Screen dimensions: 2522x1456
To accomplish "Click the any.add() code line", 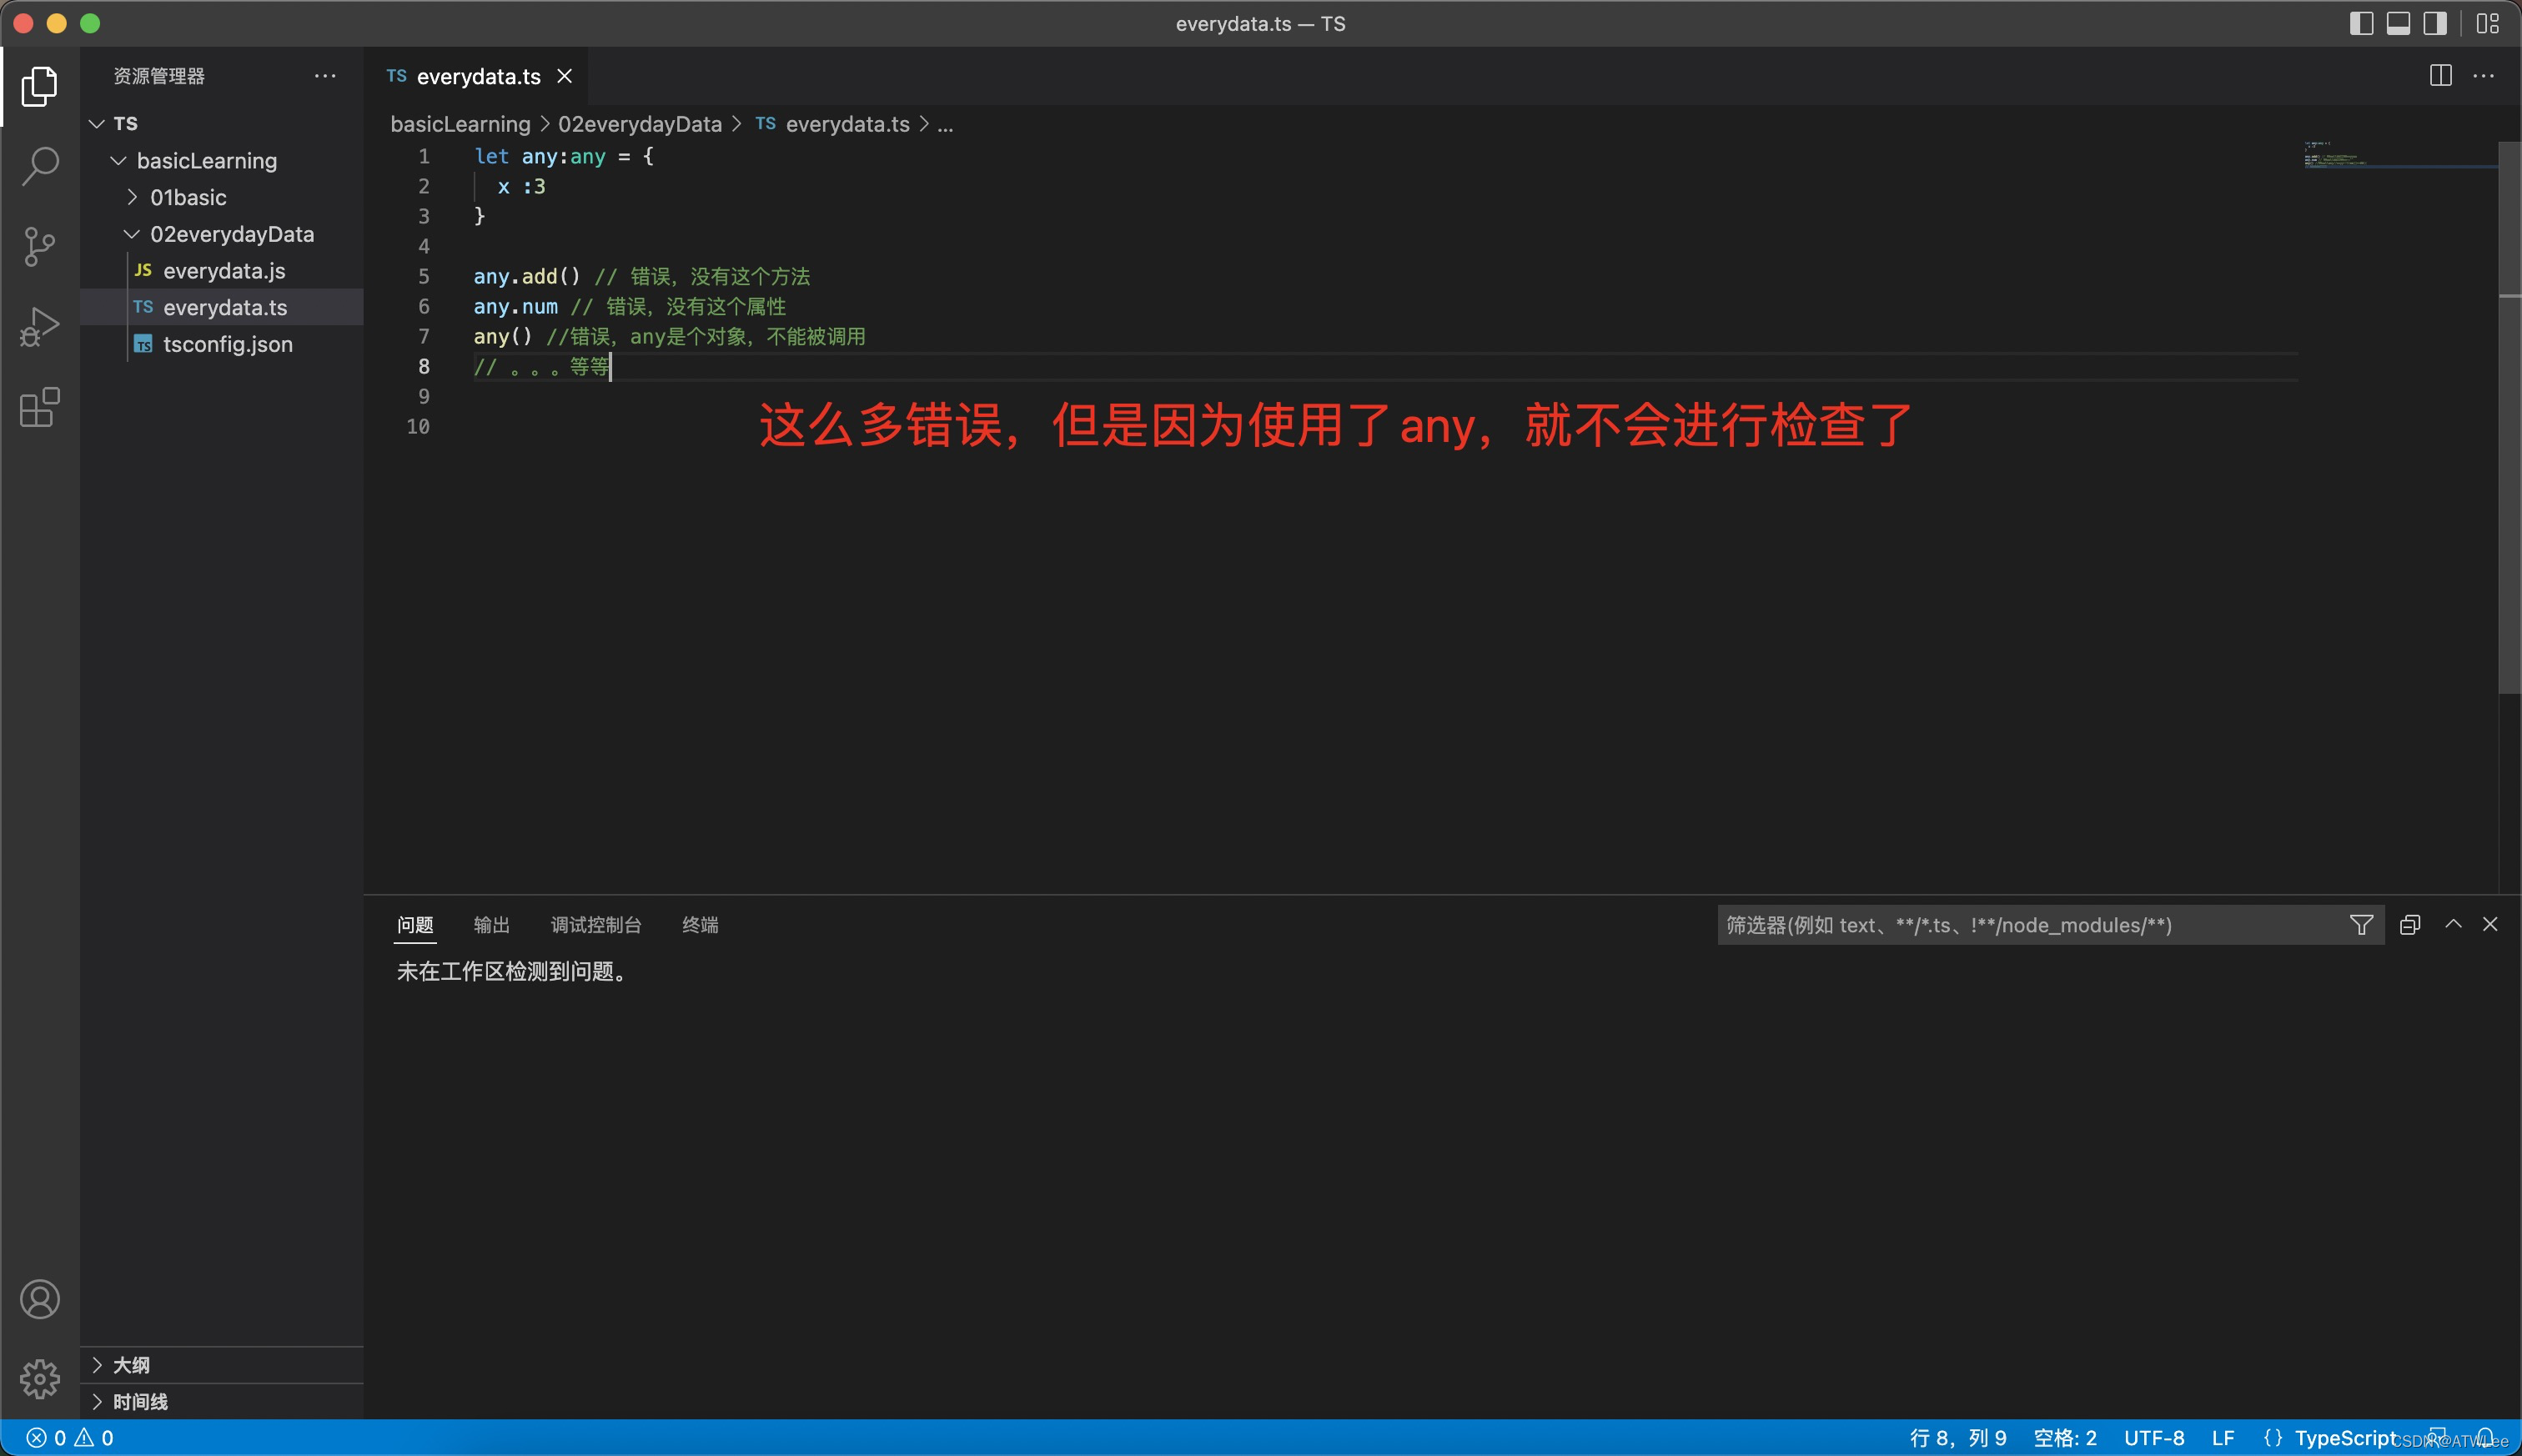I will [x=642, y=276].
